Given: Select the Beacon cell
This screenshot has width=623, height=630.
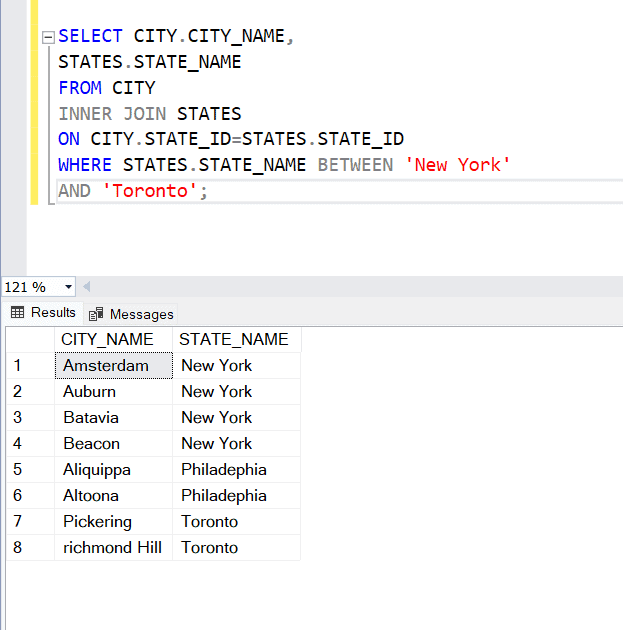Looking at the screenshot, I should 114,444.
